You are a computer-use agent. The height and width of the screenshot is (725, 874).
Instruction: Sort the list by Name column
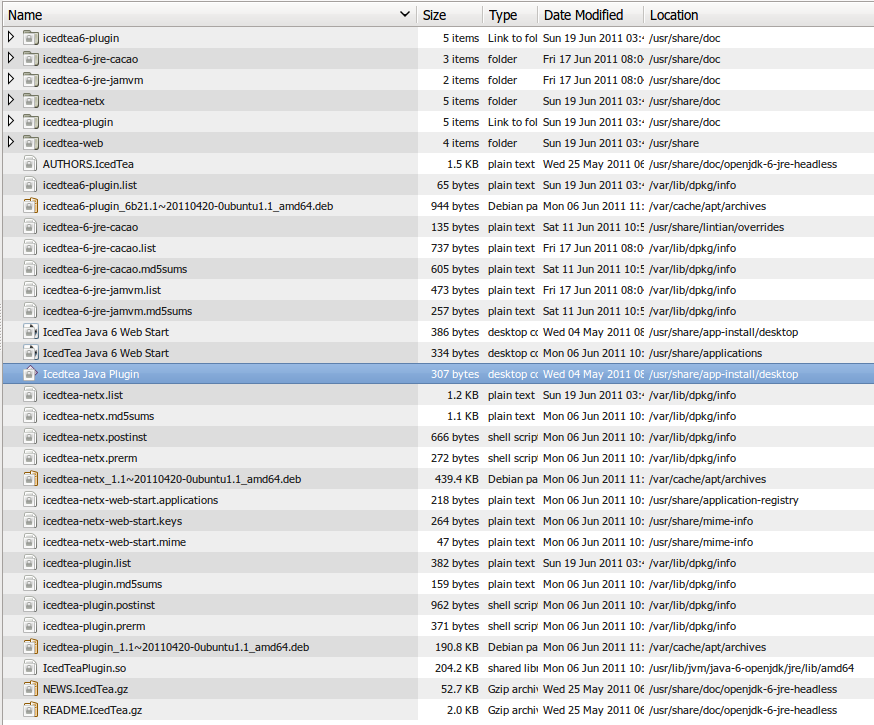pos(200,15)
